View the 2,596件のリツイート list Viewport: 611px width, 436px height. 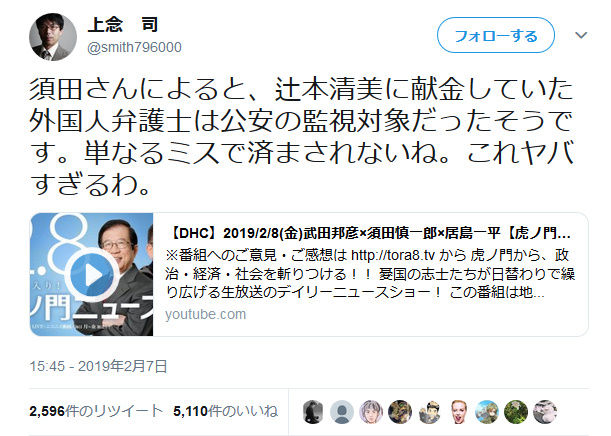pos(95,411)
